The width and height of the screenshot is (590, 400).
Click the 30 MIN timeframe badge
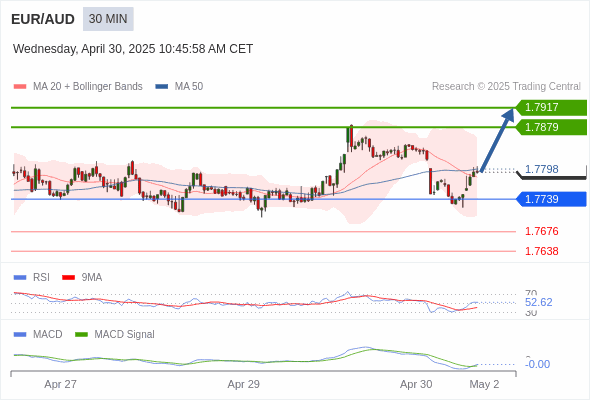coord(108,19)
